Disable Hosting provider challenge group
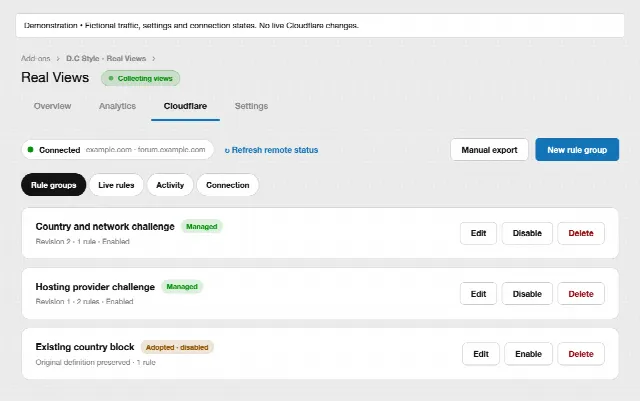Image resolution: width=640 pixels, height=401 pixels. coord(527,294)
